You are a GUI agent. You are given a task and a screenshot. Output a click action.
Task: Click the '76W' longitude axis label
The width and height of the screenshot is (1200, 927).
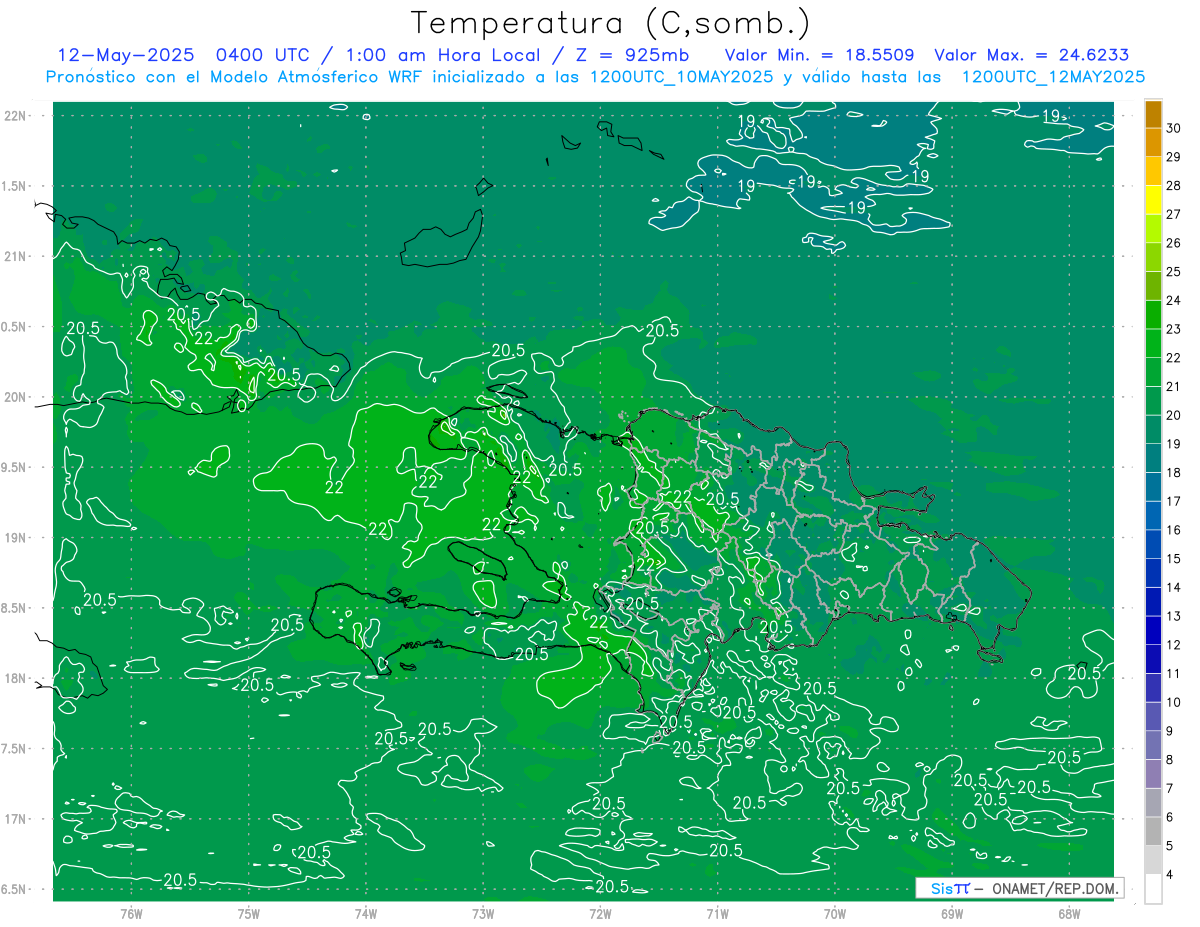pyautogui.click(x=131, y=914)
